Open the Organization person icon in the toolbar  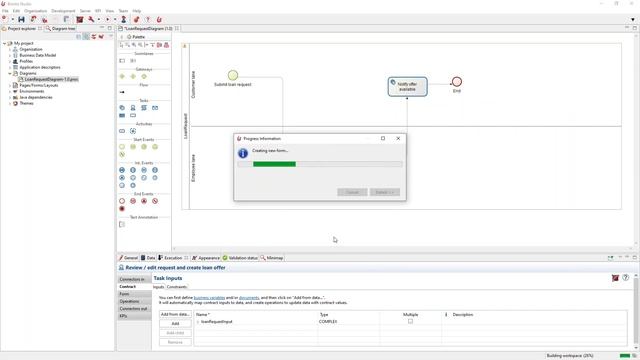click(x=123, y=19)
